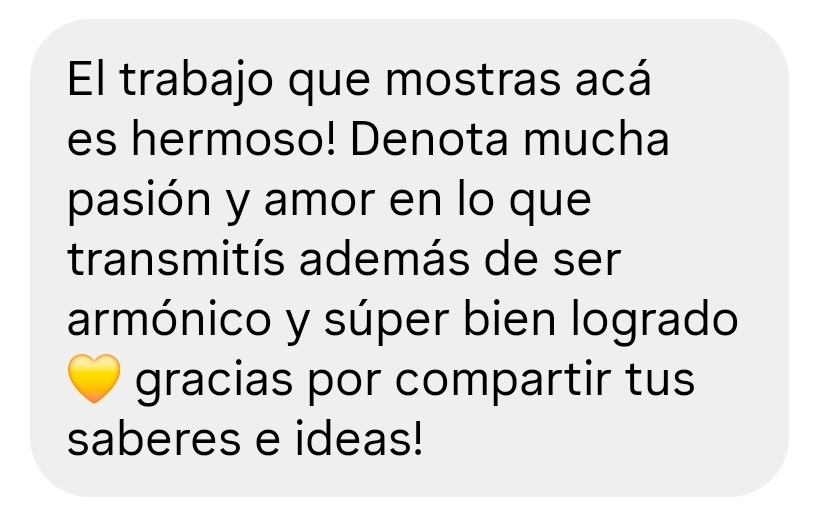
Task: Click the yellow heart emoji
Action: pos(94,379)
